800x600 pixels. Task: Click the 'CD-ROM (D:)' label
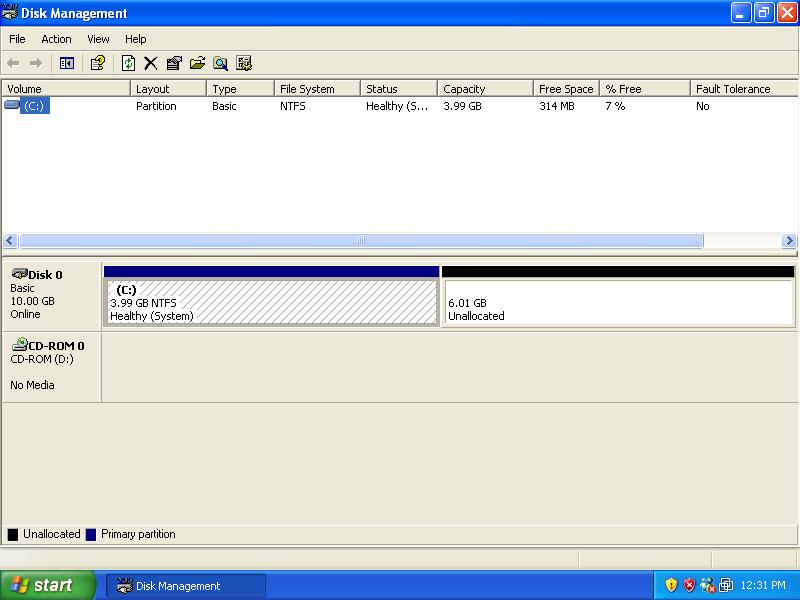(x=42, y=359)
